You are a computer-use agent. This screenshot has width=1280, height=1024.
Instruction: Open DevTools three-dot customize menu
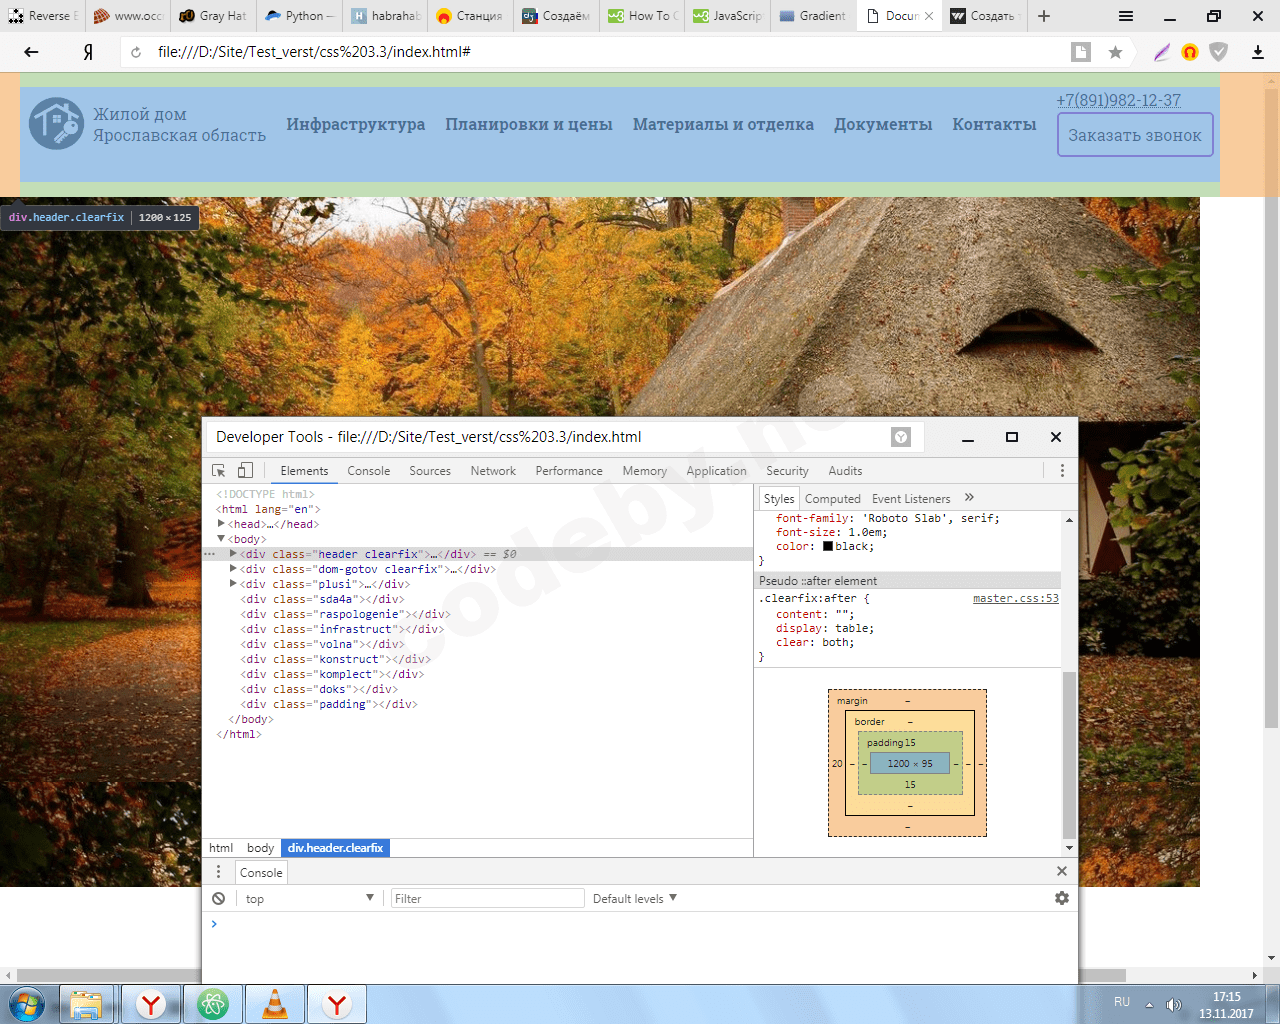point(1062,471)
